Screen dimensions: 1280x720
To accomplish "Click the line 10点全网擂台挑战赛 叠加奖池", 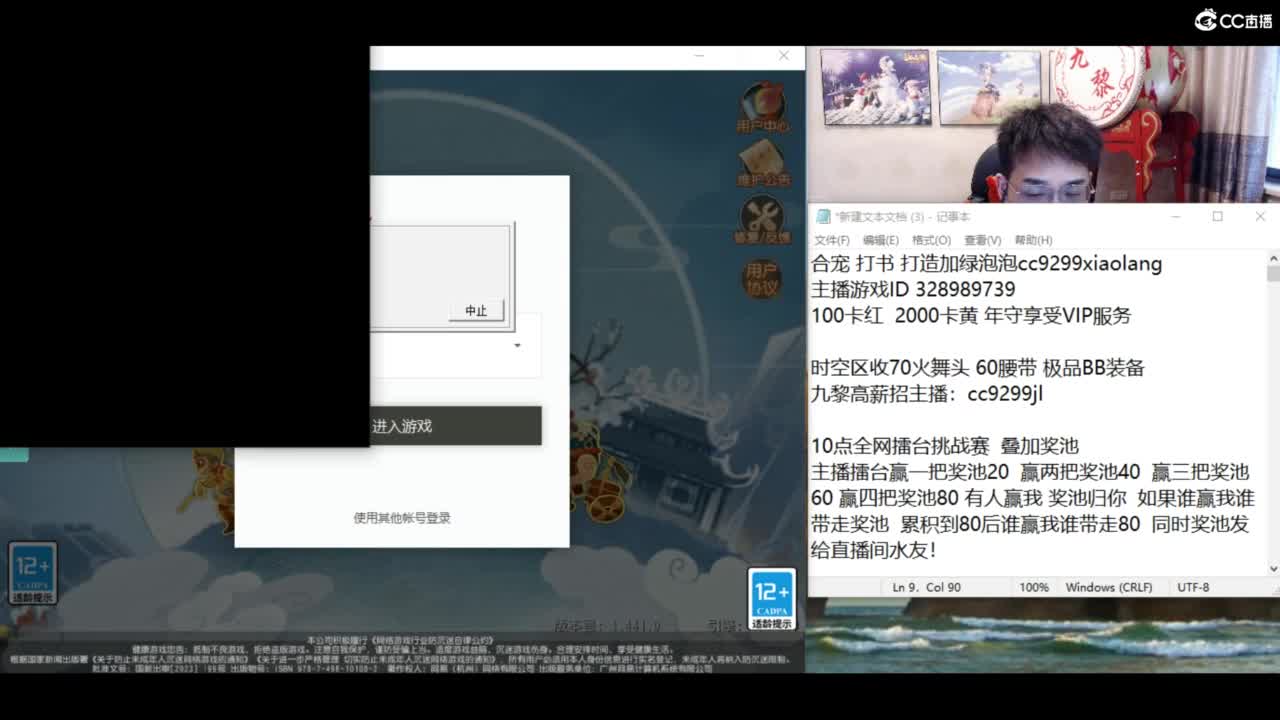I will 945,445.
